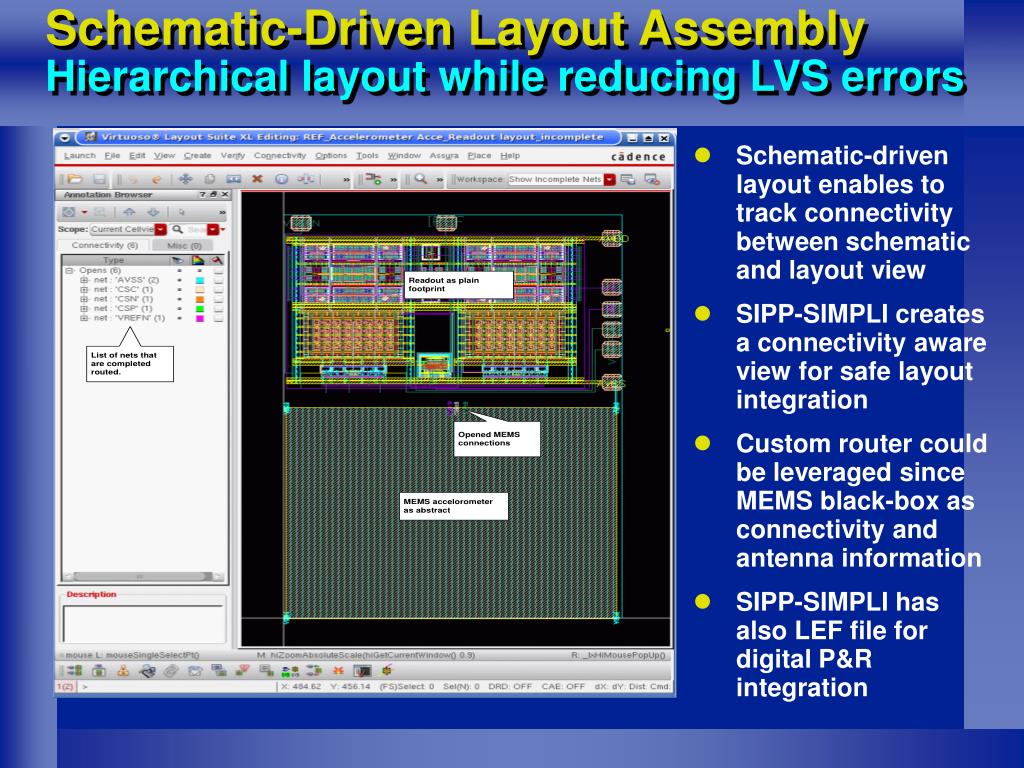
Task: Click the Annotation Browser down arrow icon
Action: pos(153,212)
